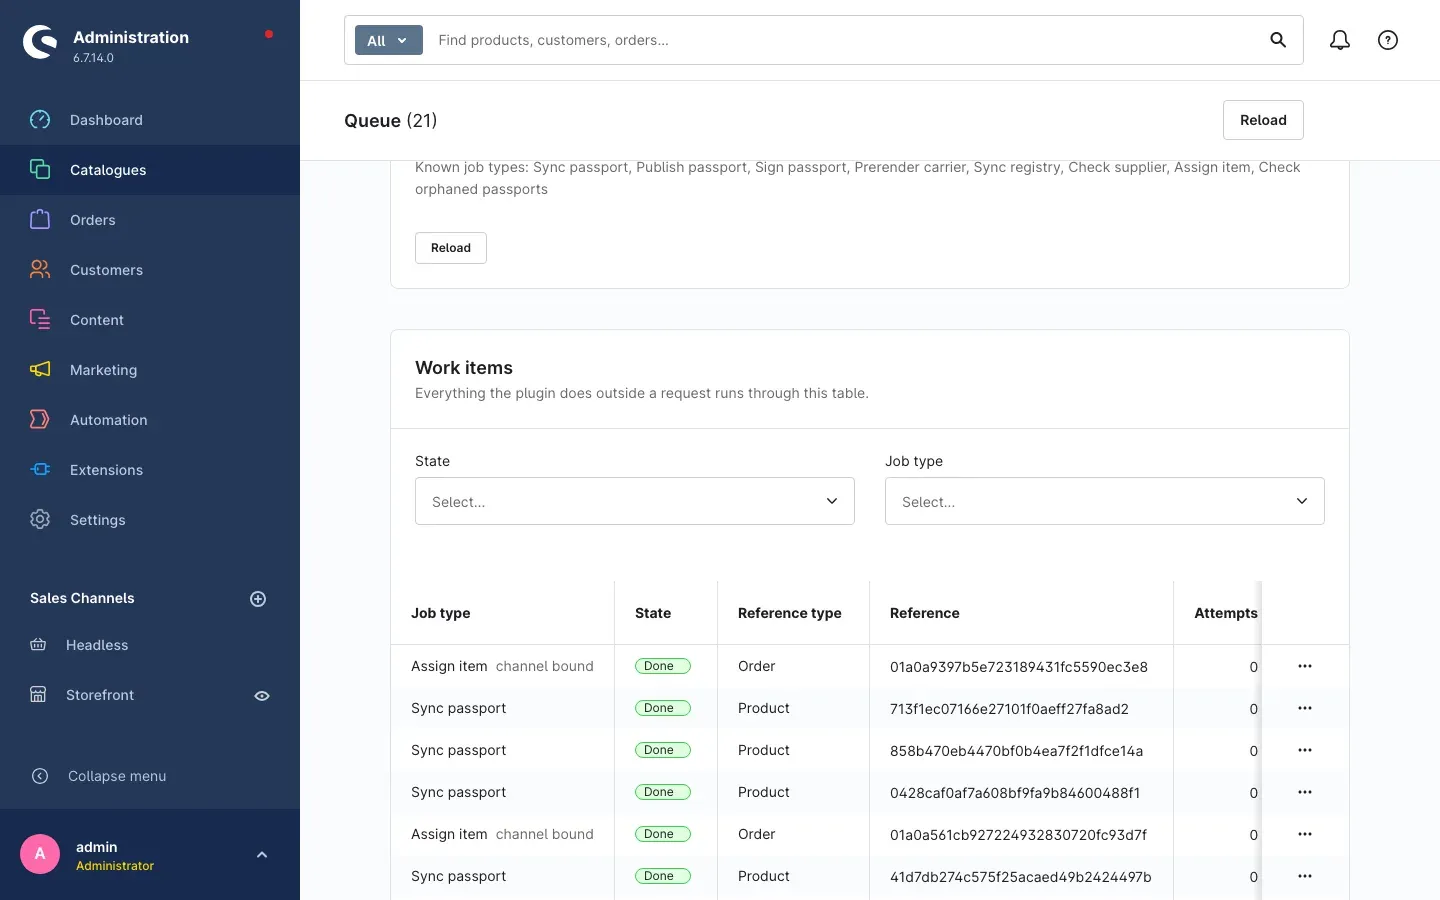The height and width of the screenshot is (900, 1440).
Task: Click the Settings gear icon
Action: [x=40, y=520]
